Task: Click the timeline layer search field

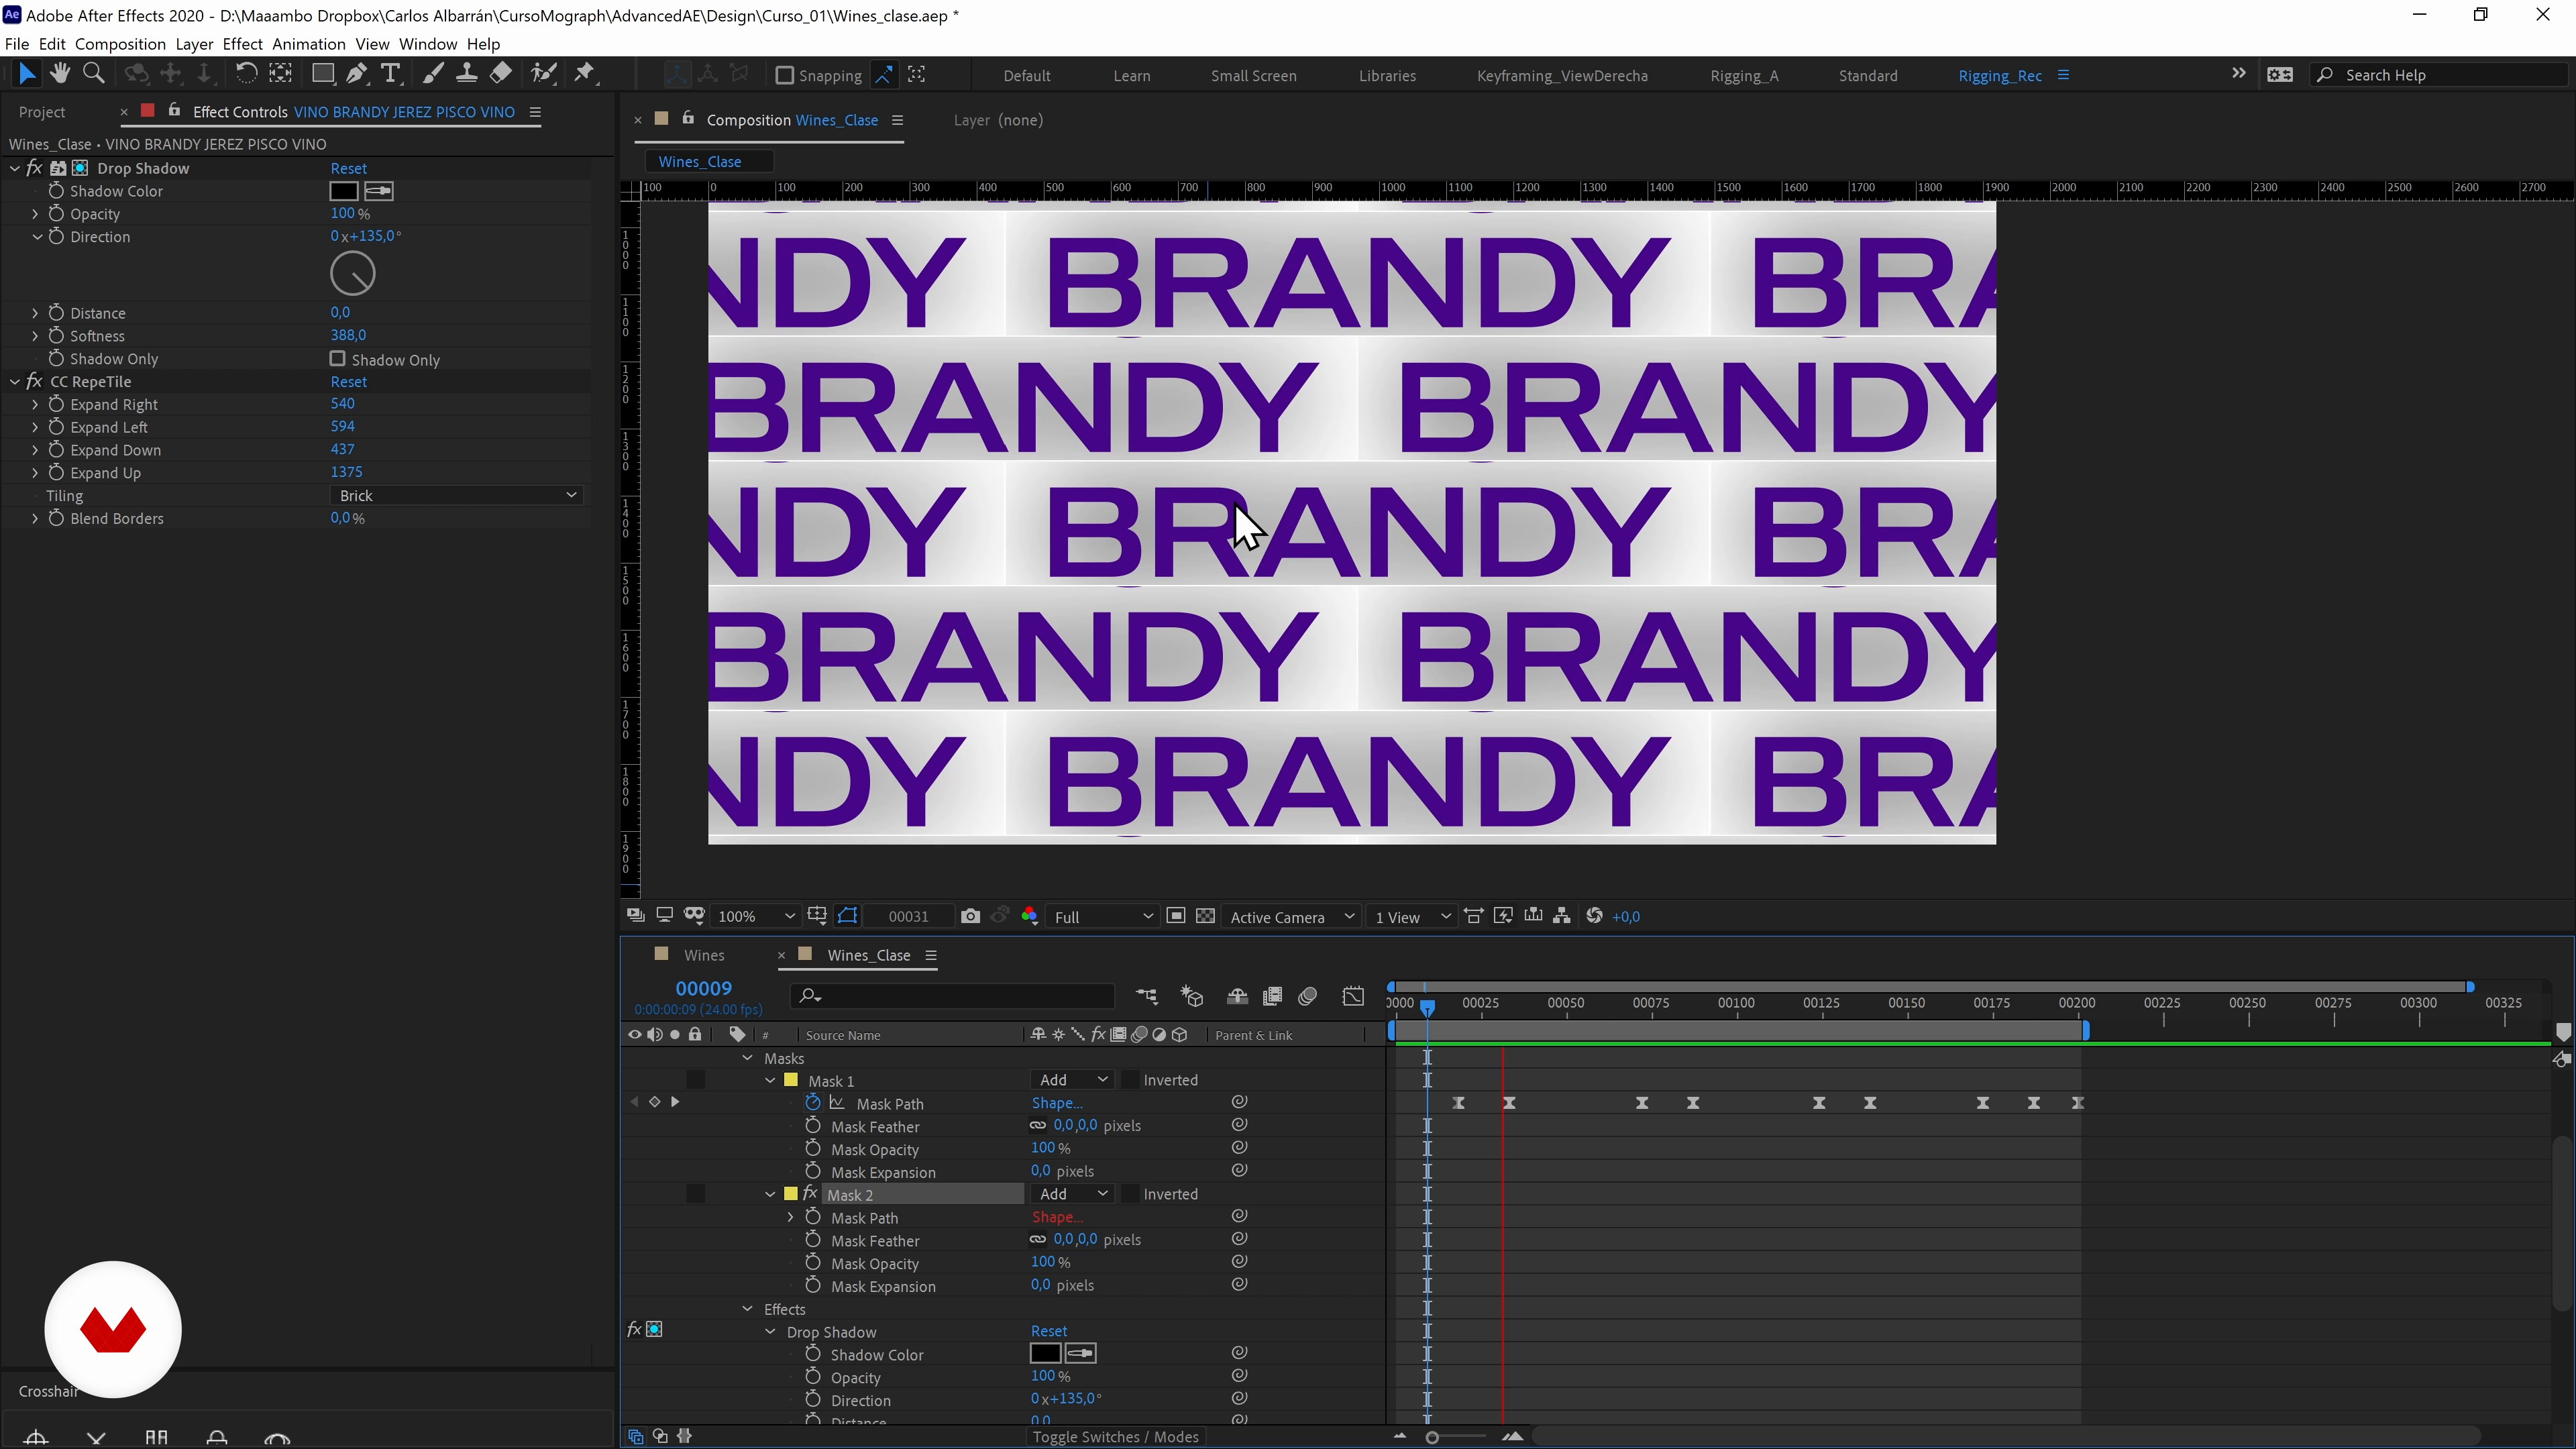Action: tap(952, 996)
